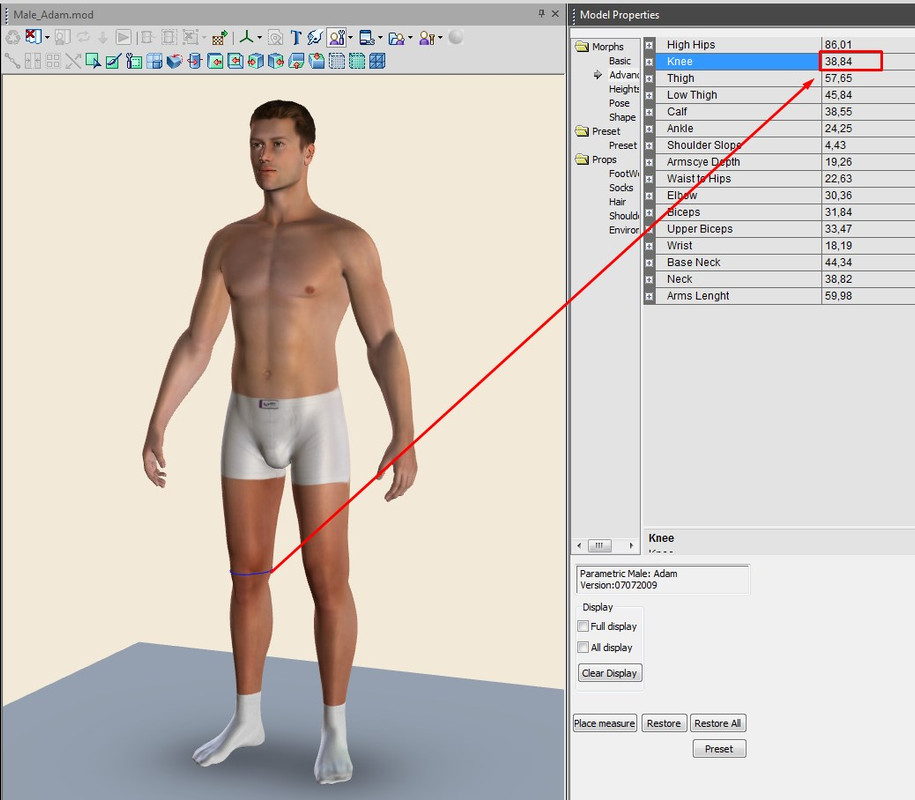Screen dimensions: 915x800
Task: Click the Props folder in the tree
Action: (596, 159)
